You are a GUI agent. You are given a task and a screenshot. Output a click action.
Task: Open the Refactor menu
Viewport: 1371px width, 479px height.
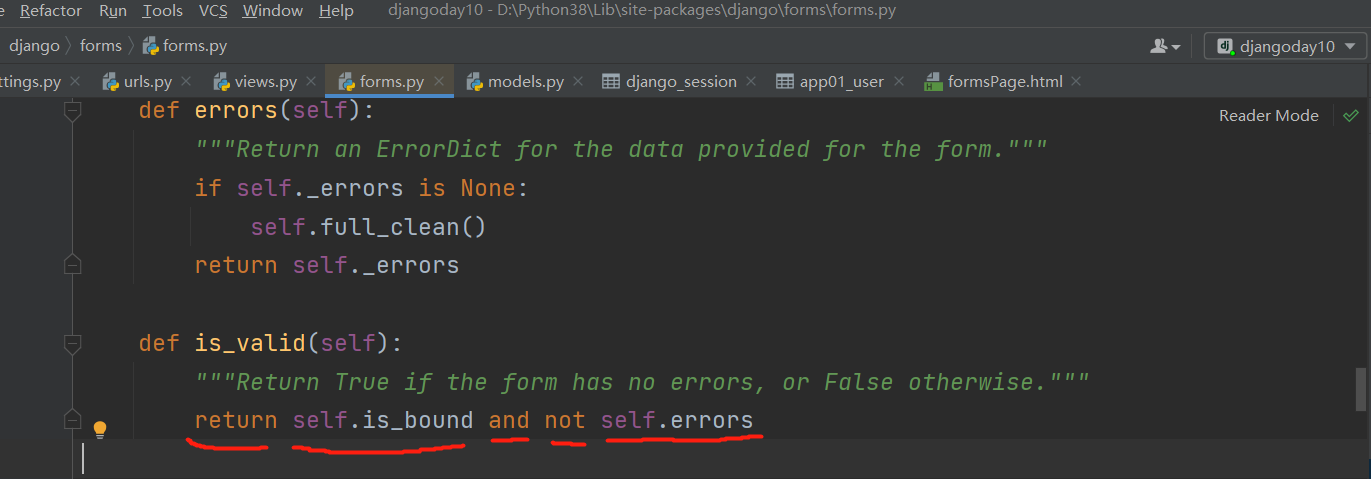click(51, 11)
